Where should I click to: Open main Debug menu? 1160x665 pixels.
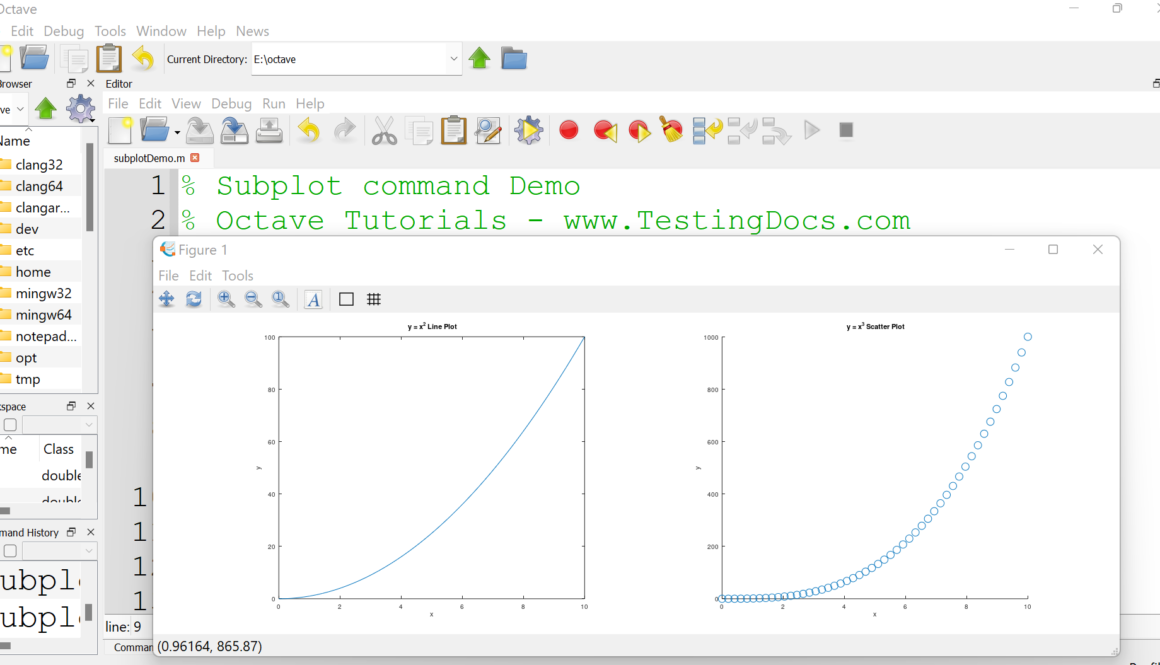(x=64, y=31)
